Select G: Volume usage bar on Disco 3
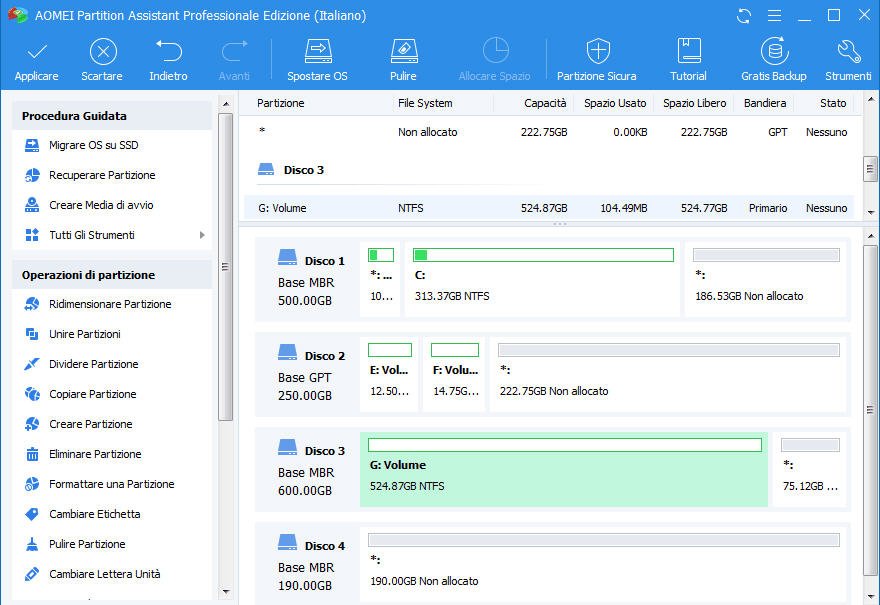880x605 pixels. (565, 445)
